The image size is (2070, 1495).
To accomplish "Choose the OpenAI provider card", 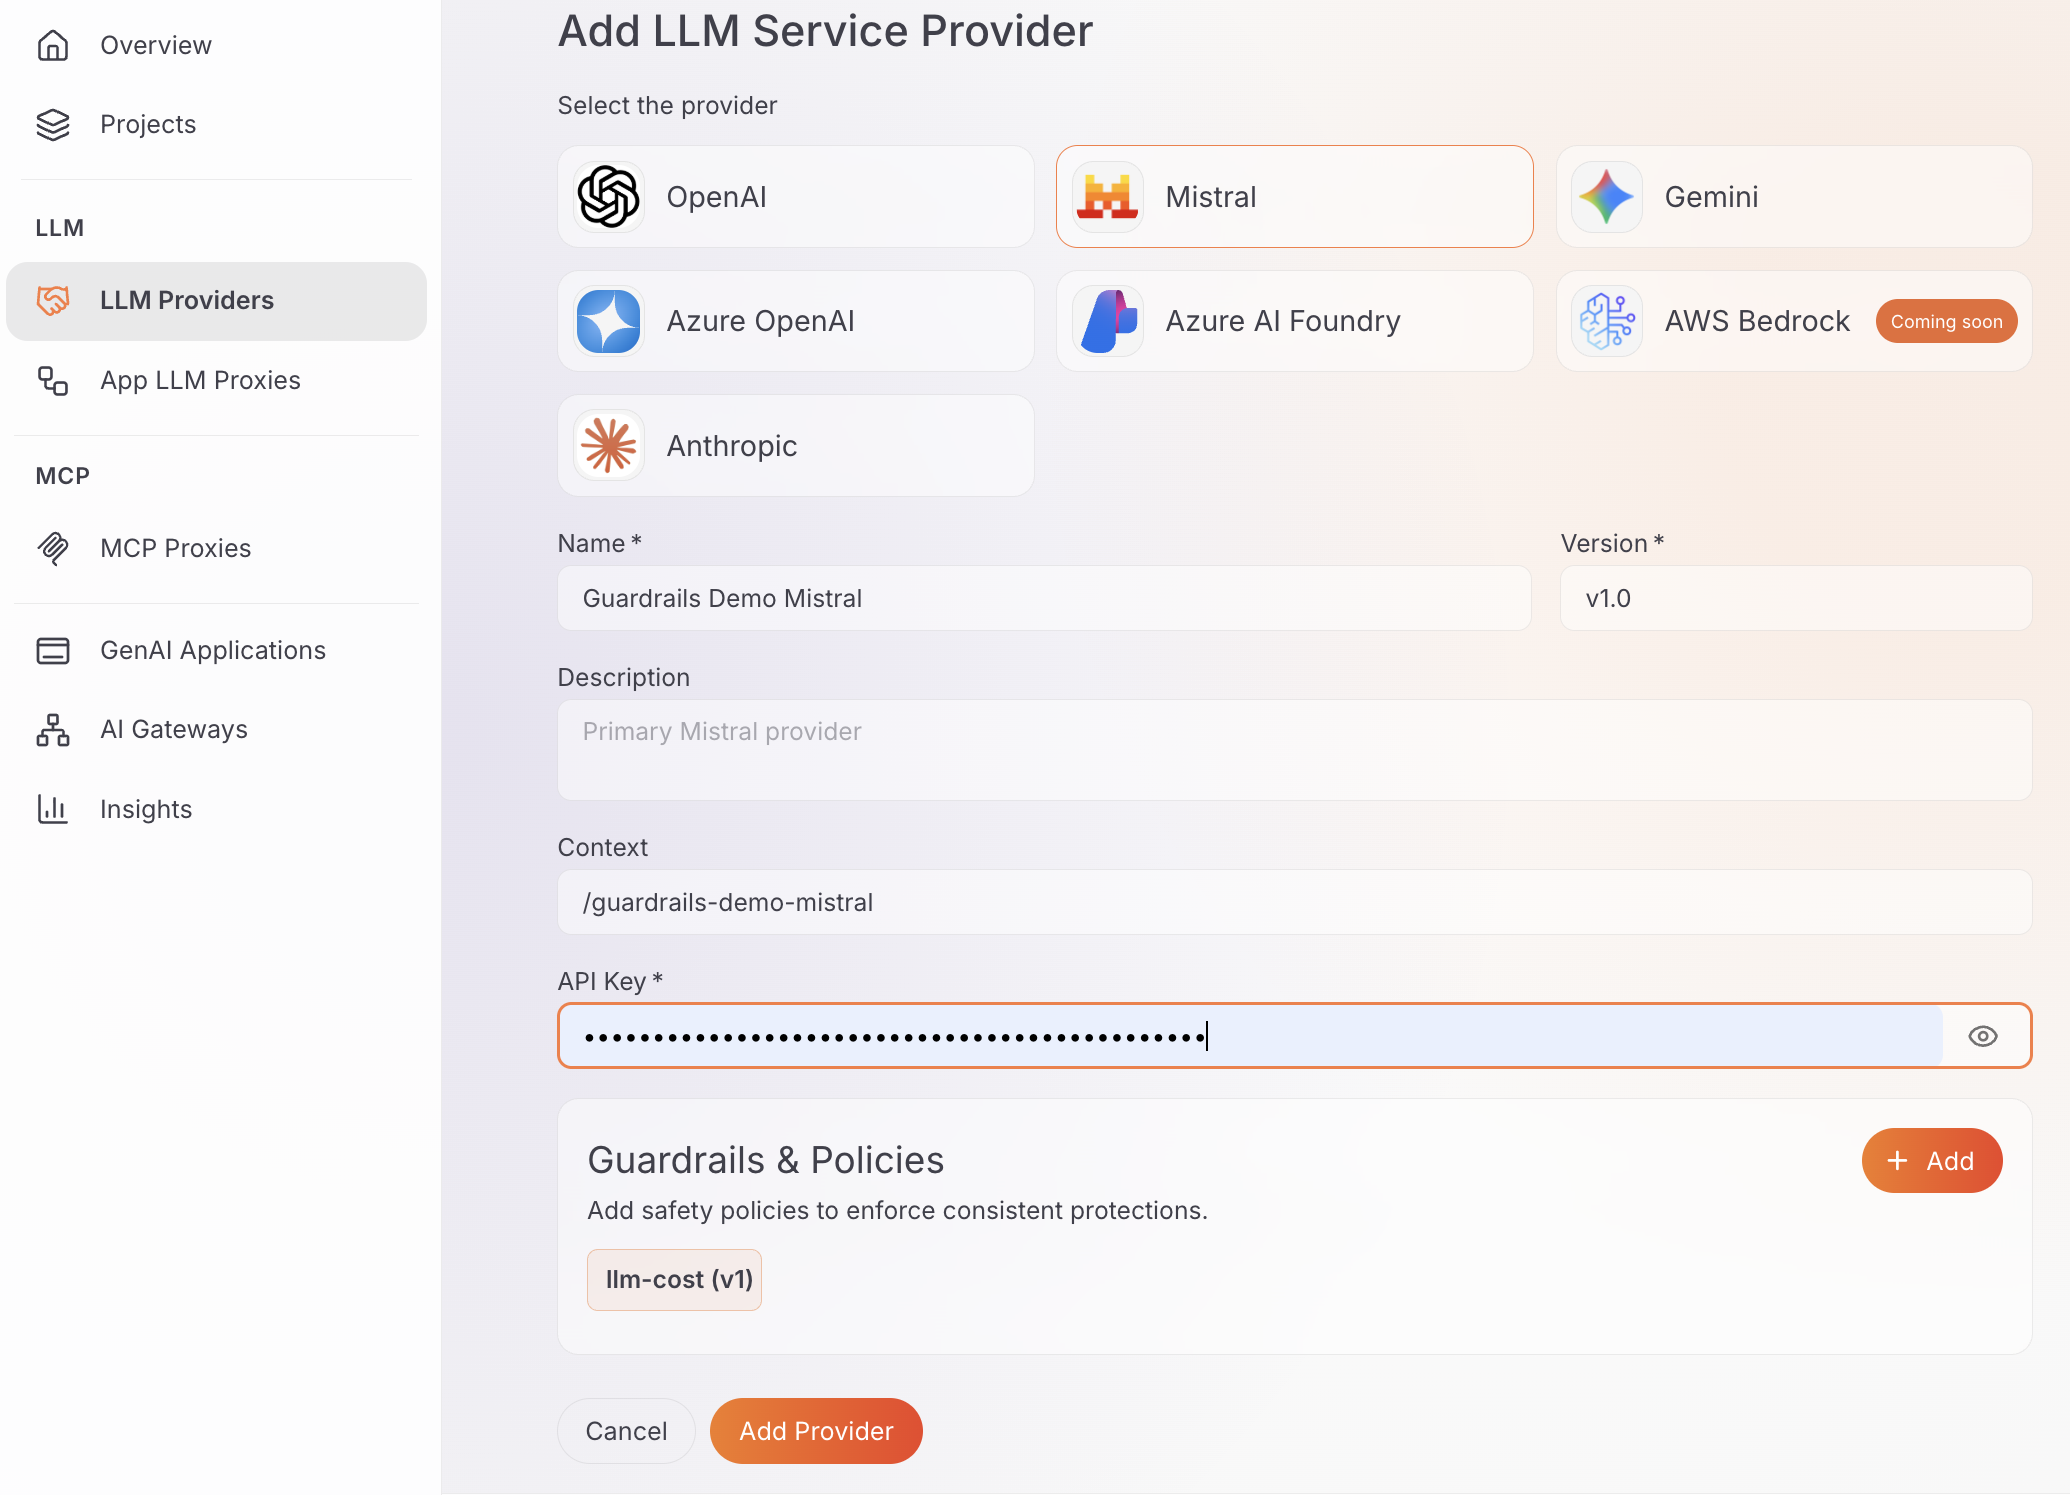I will click(796, 197).
